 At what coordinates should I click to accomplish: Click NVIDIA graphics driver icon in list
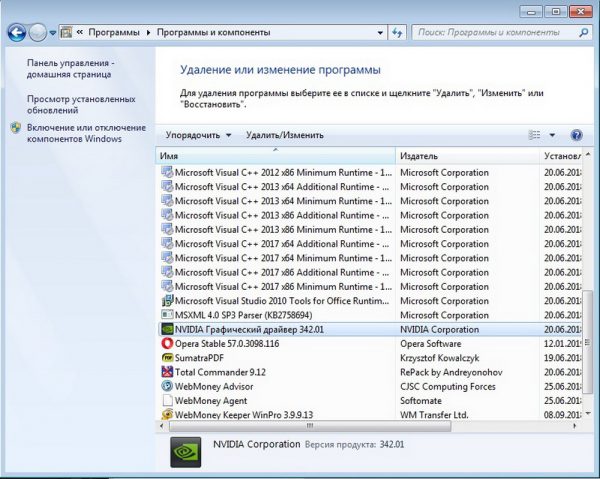pos(167,329)
